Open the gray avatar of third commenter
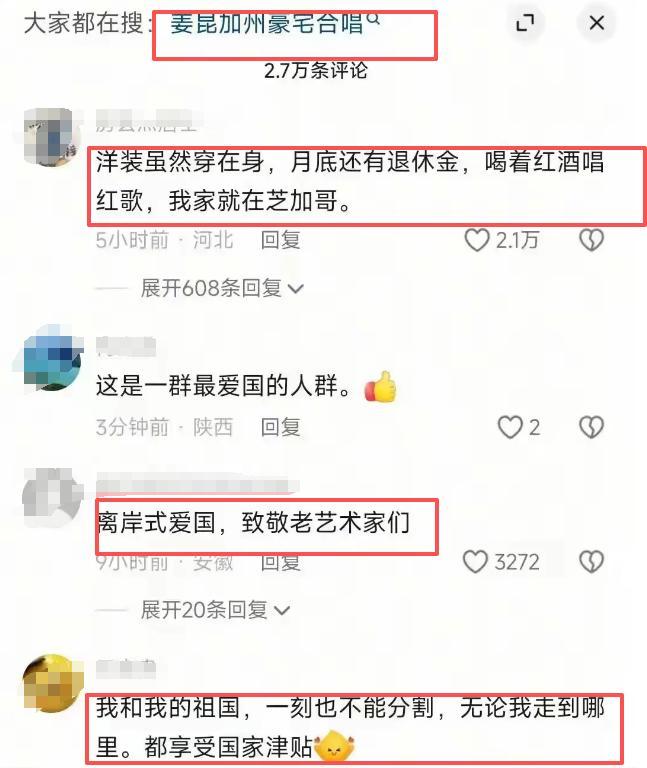The width and height of the screenshot is (647, 768). pos(52,496)
